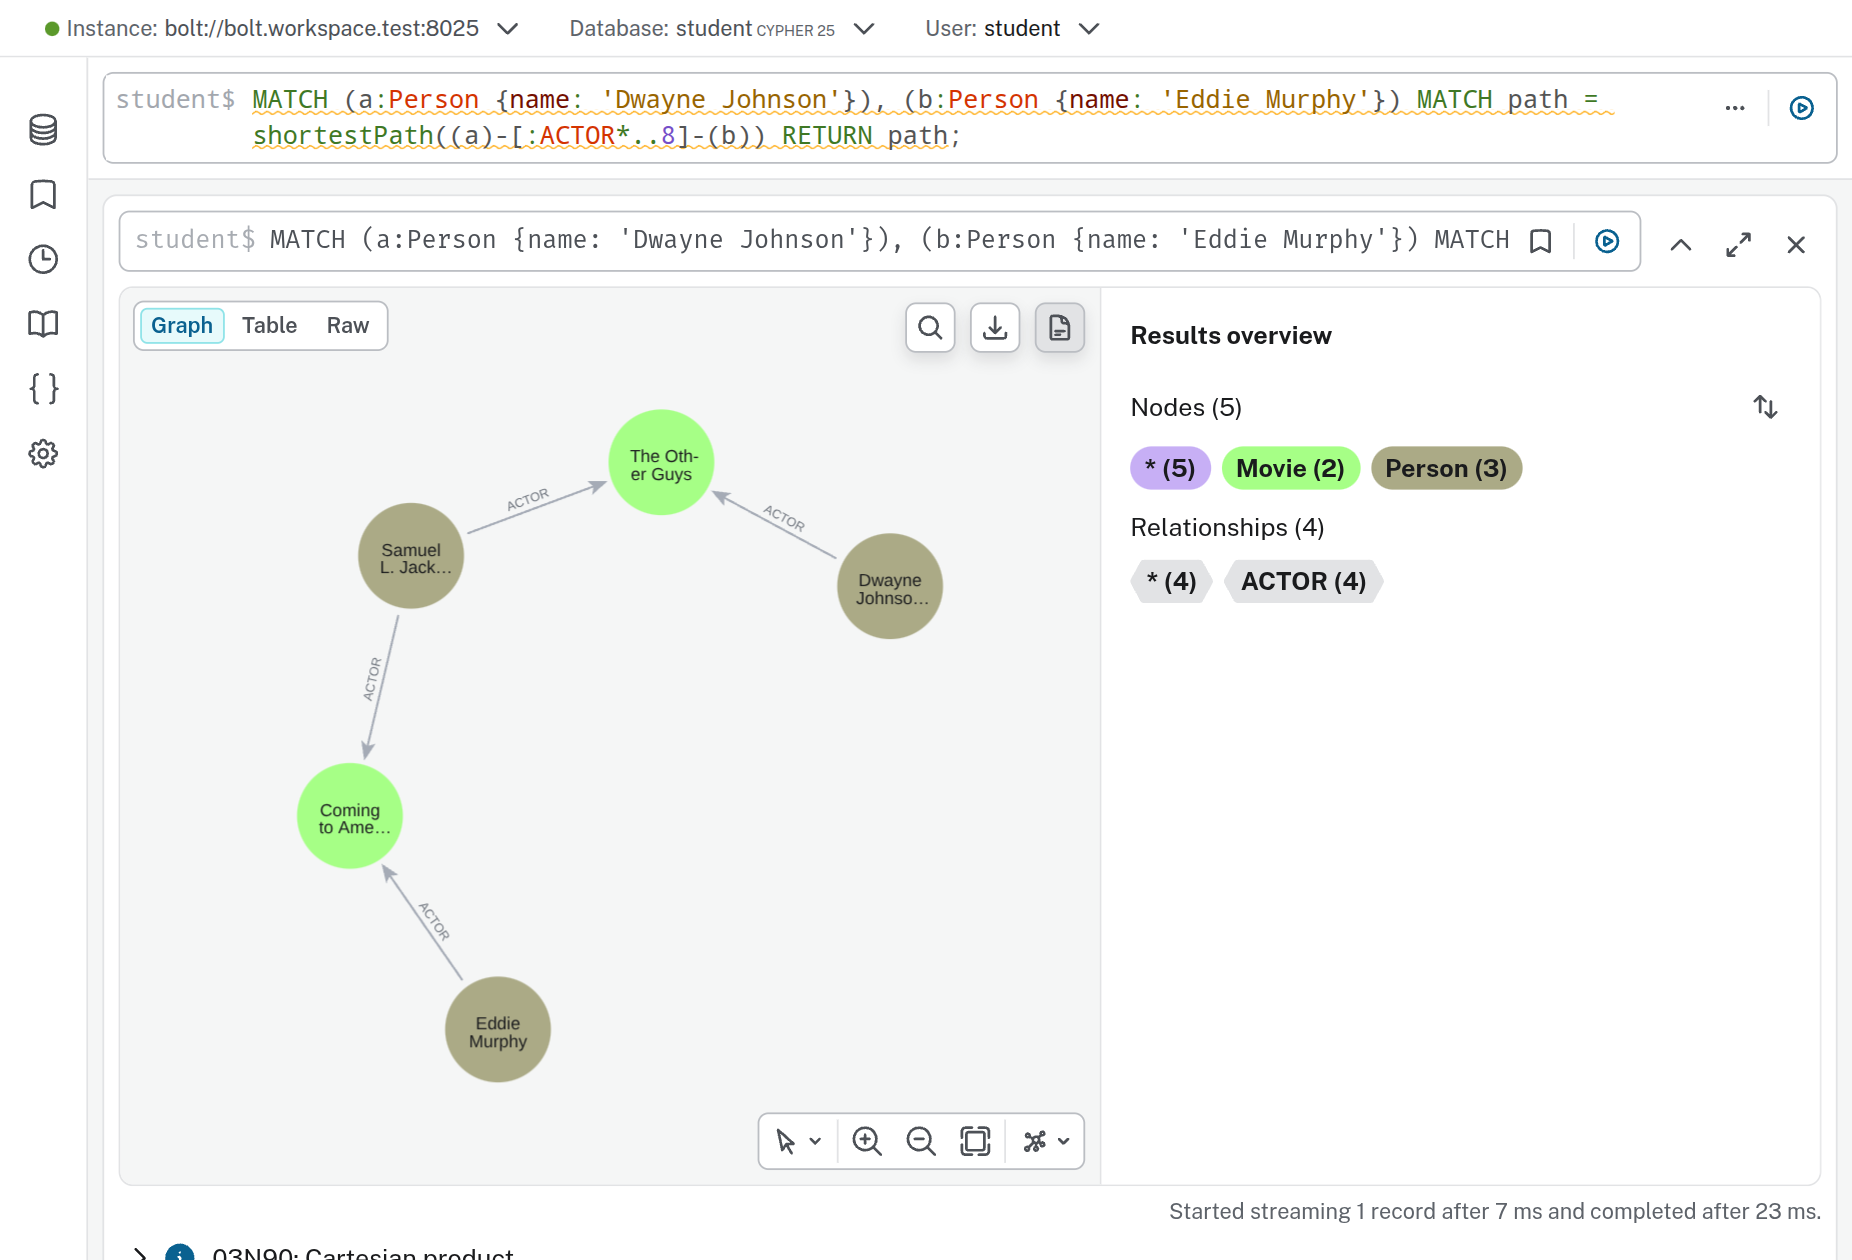1852x1260 pixels.
Task: Switch to the Table view tab
Action: click(269, 326)
